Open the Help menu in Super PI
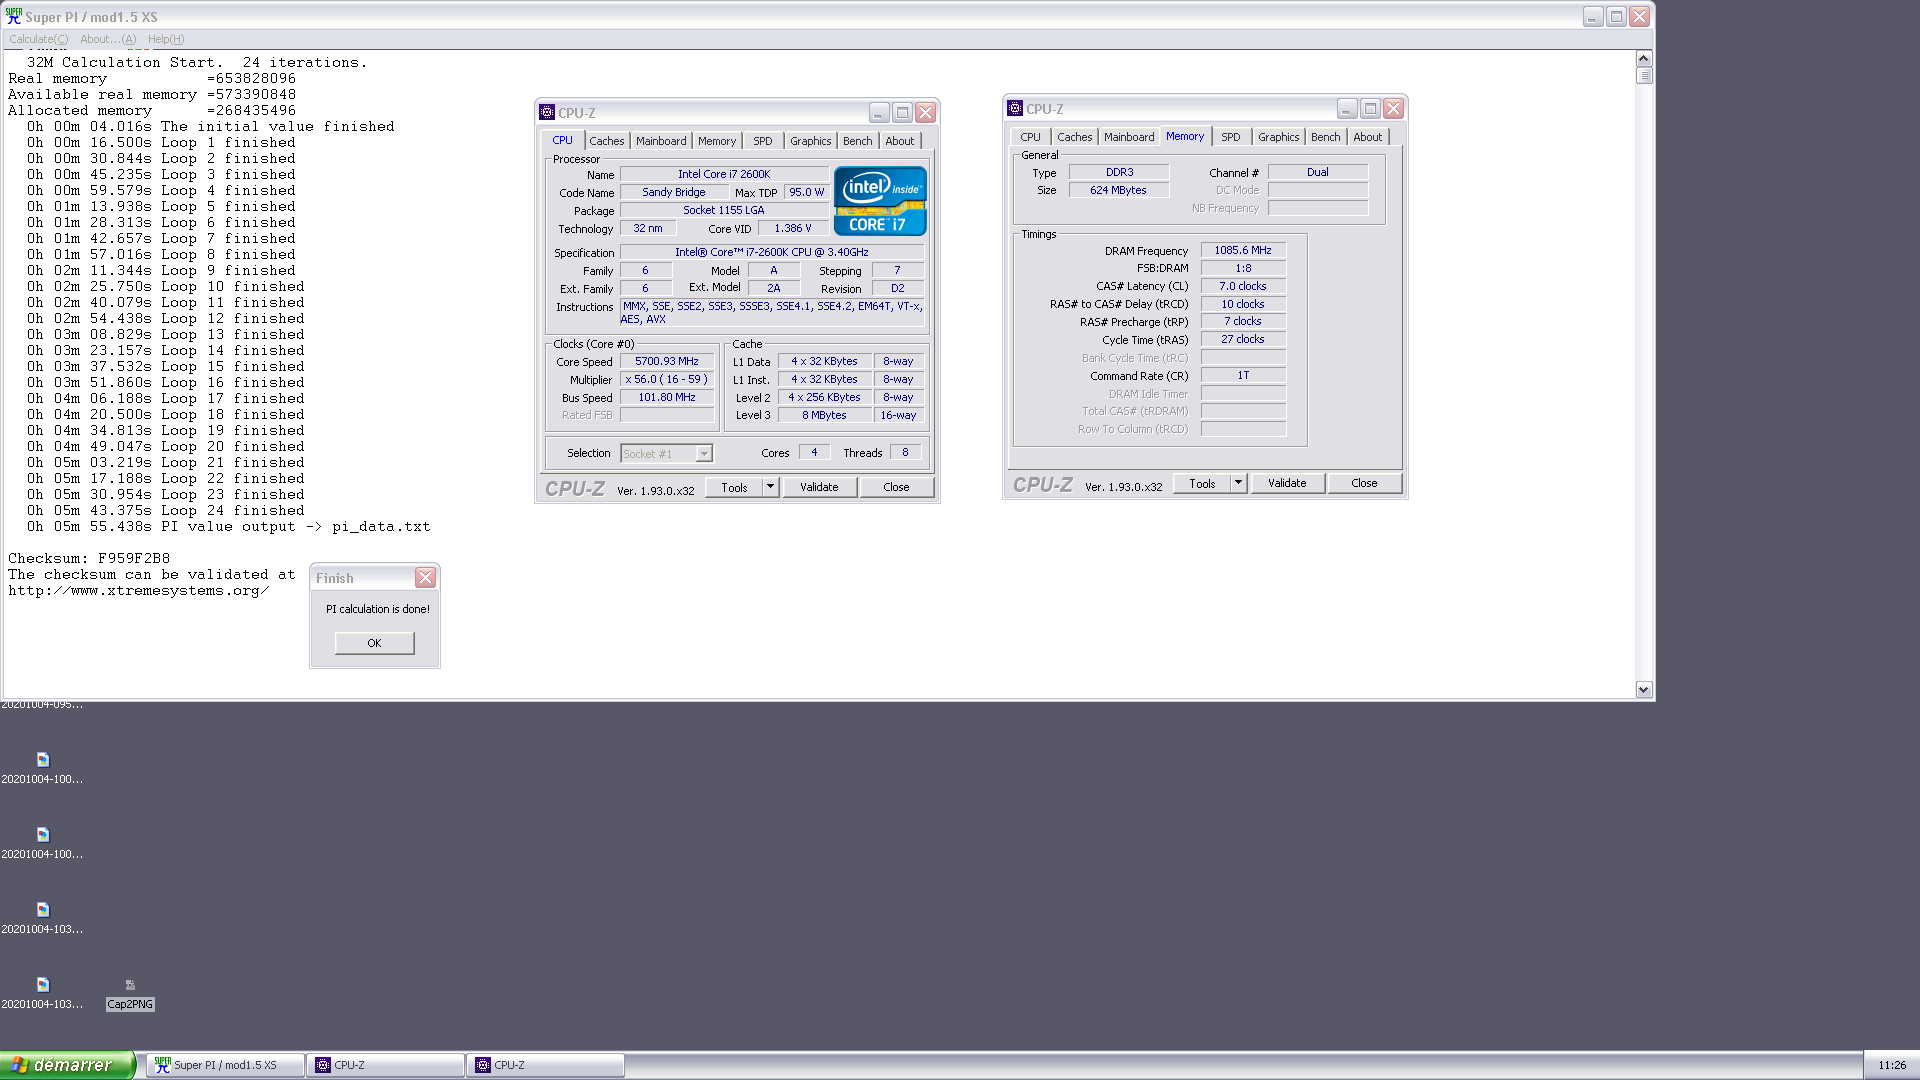This screenshot has height=1080, width=1920. tap(166, 39)
